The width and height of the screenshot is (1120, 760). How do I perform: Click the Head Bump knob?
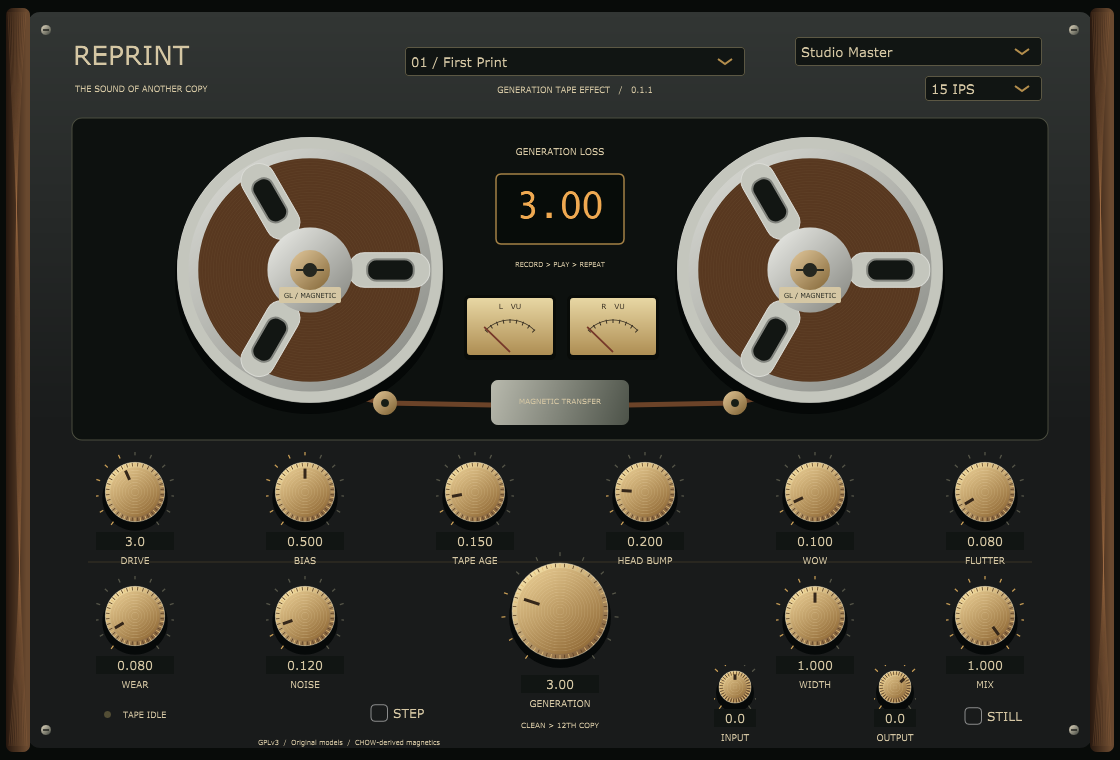point(645,492)
